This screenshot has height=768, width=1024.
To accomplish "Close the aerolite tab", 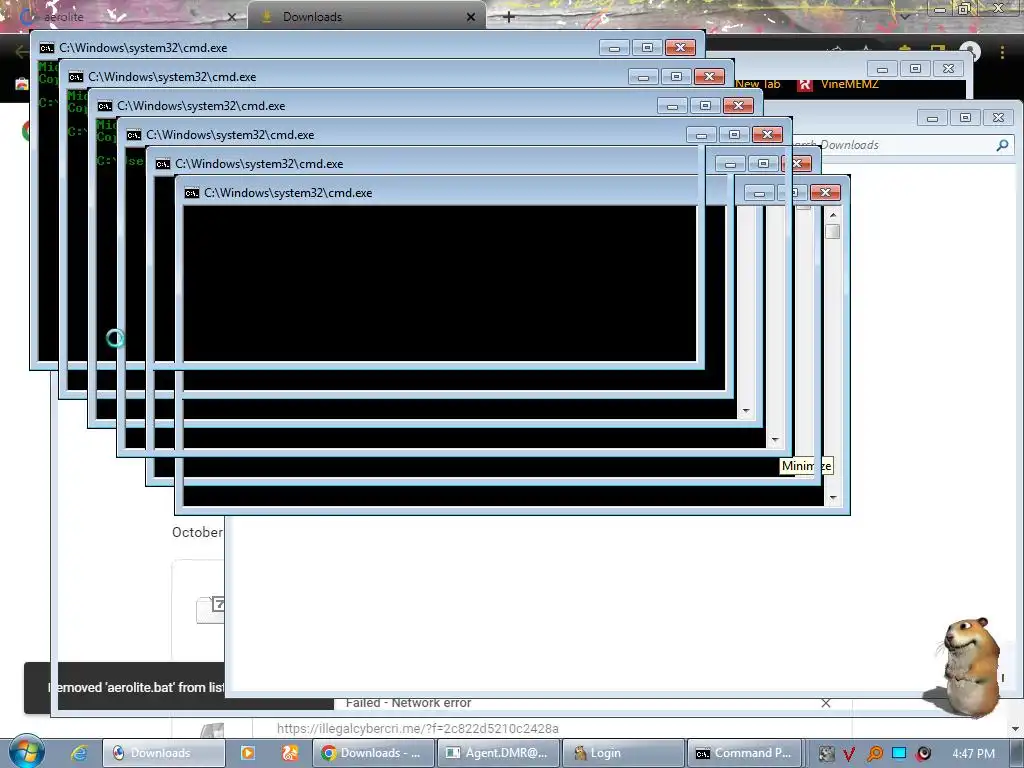I will tap(231, 17).
